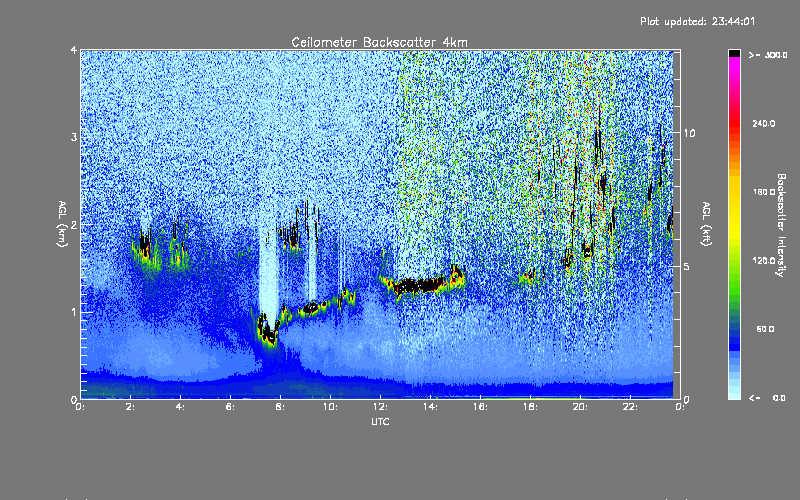Pick the black top swatch of colorbar
Image resolution: width=800 pixels, height=500 pixels.
[734, 53]
